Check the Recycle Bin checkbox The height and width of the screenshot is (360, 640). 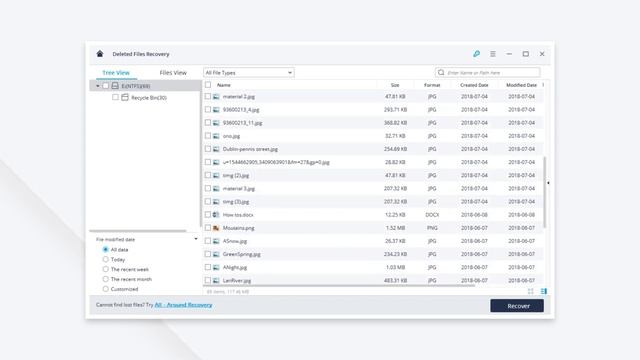pos(115,97)
